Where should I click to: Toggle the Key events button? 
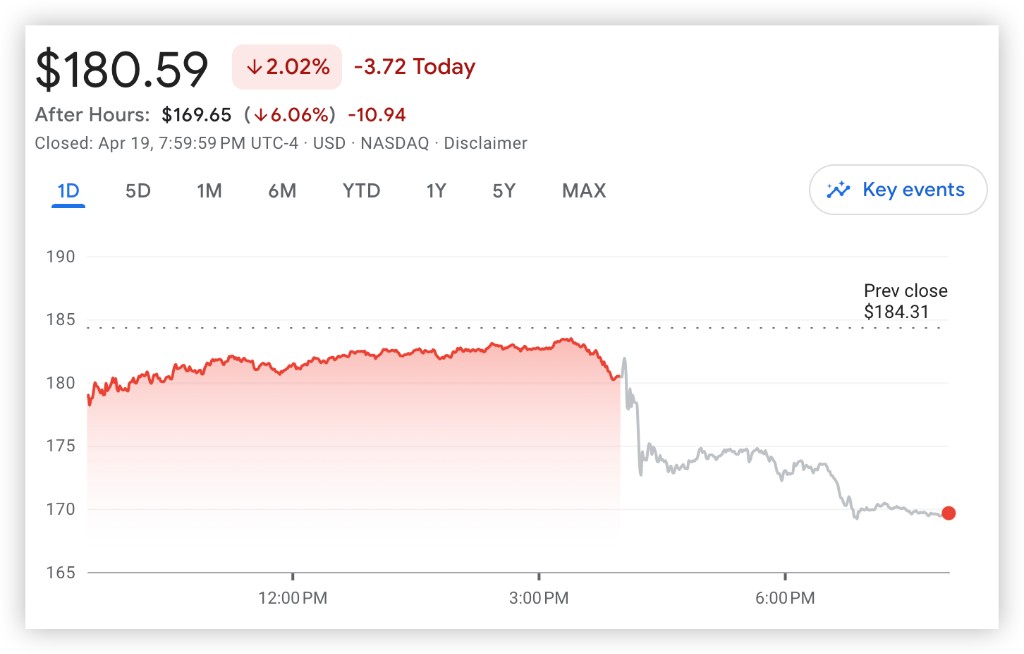[x=897, y=190]
